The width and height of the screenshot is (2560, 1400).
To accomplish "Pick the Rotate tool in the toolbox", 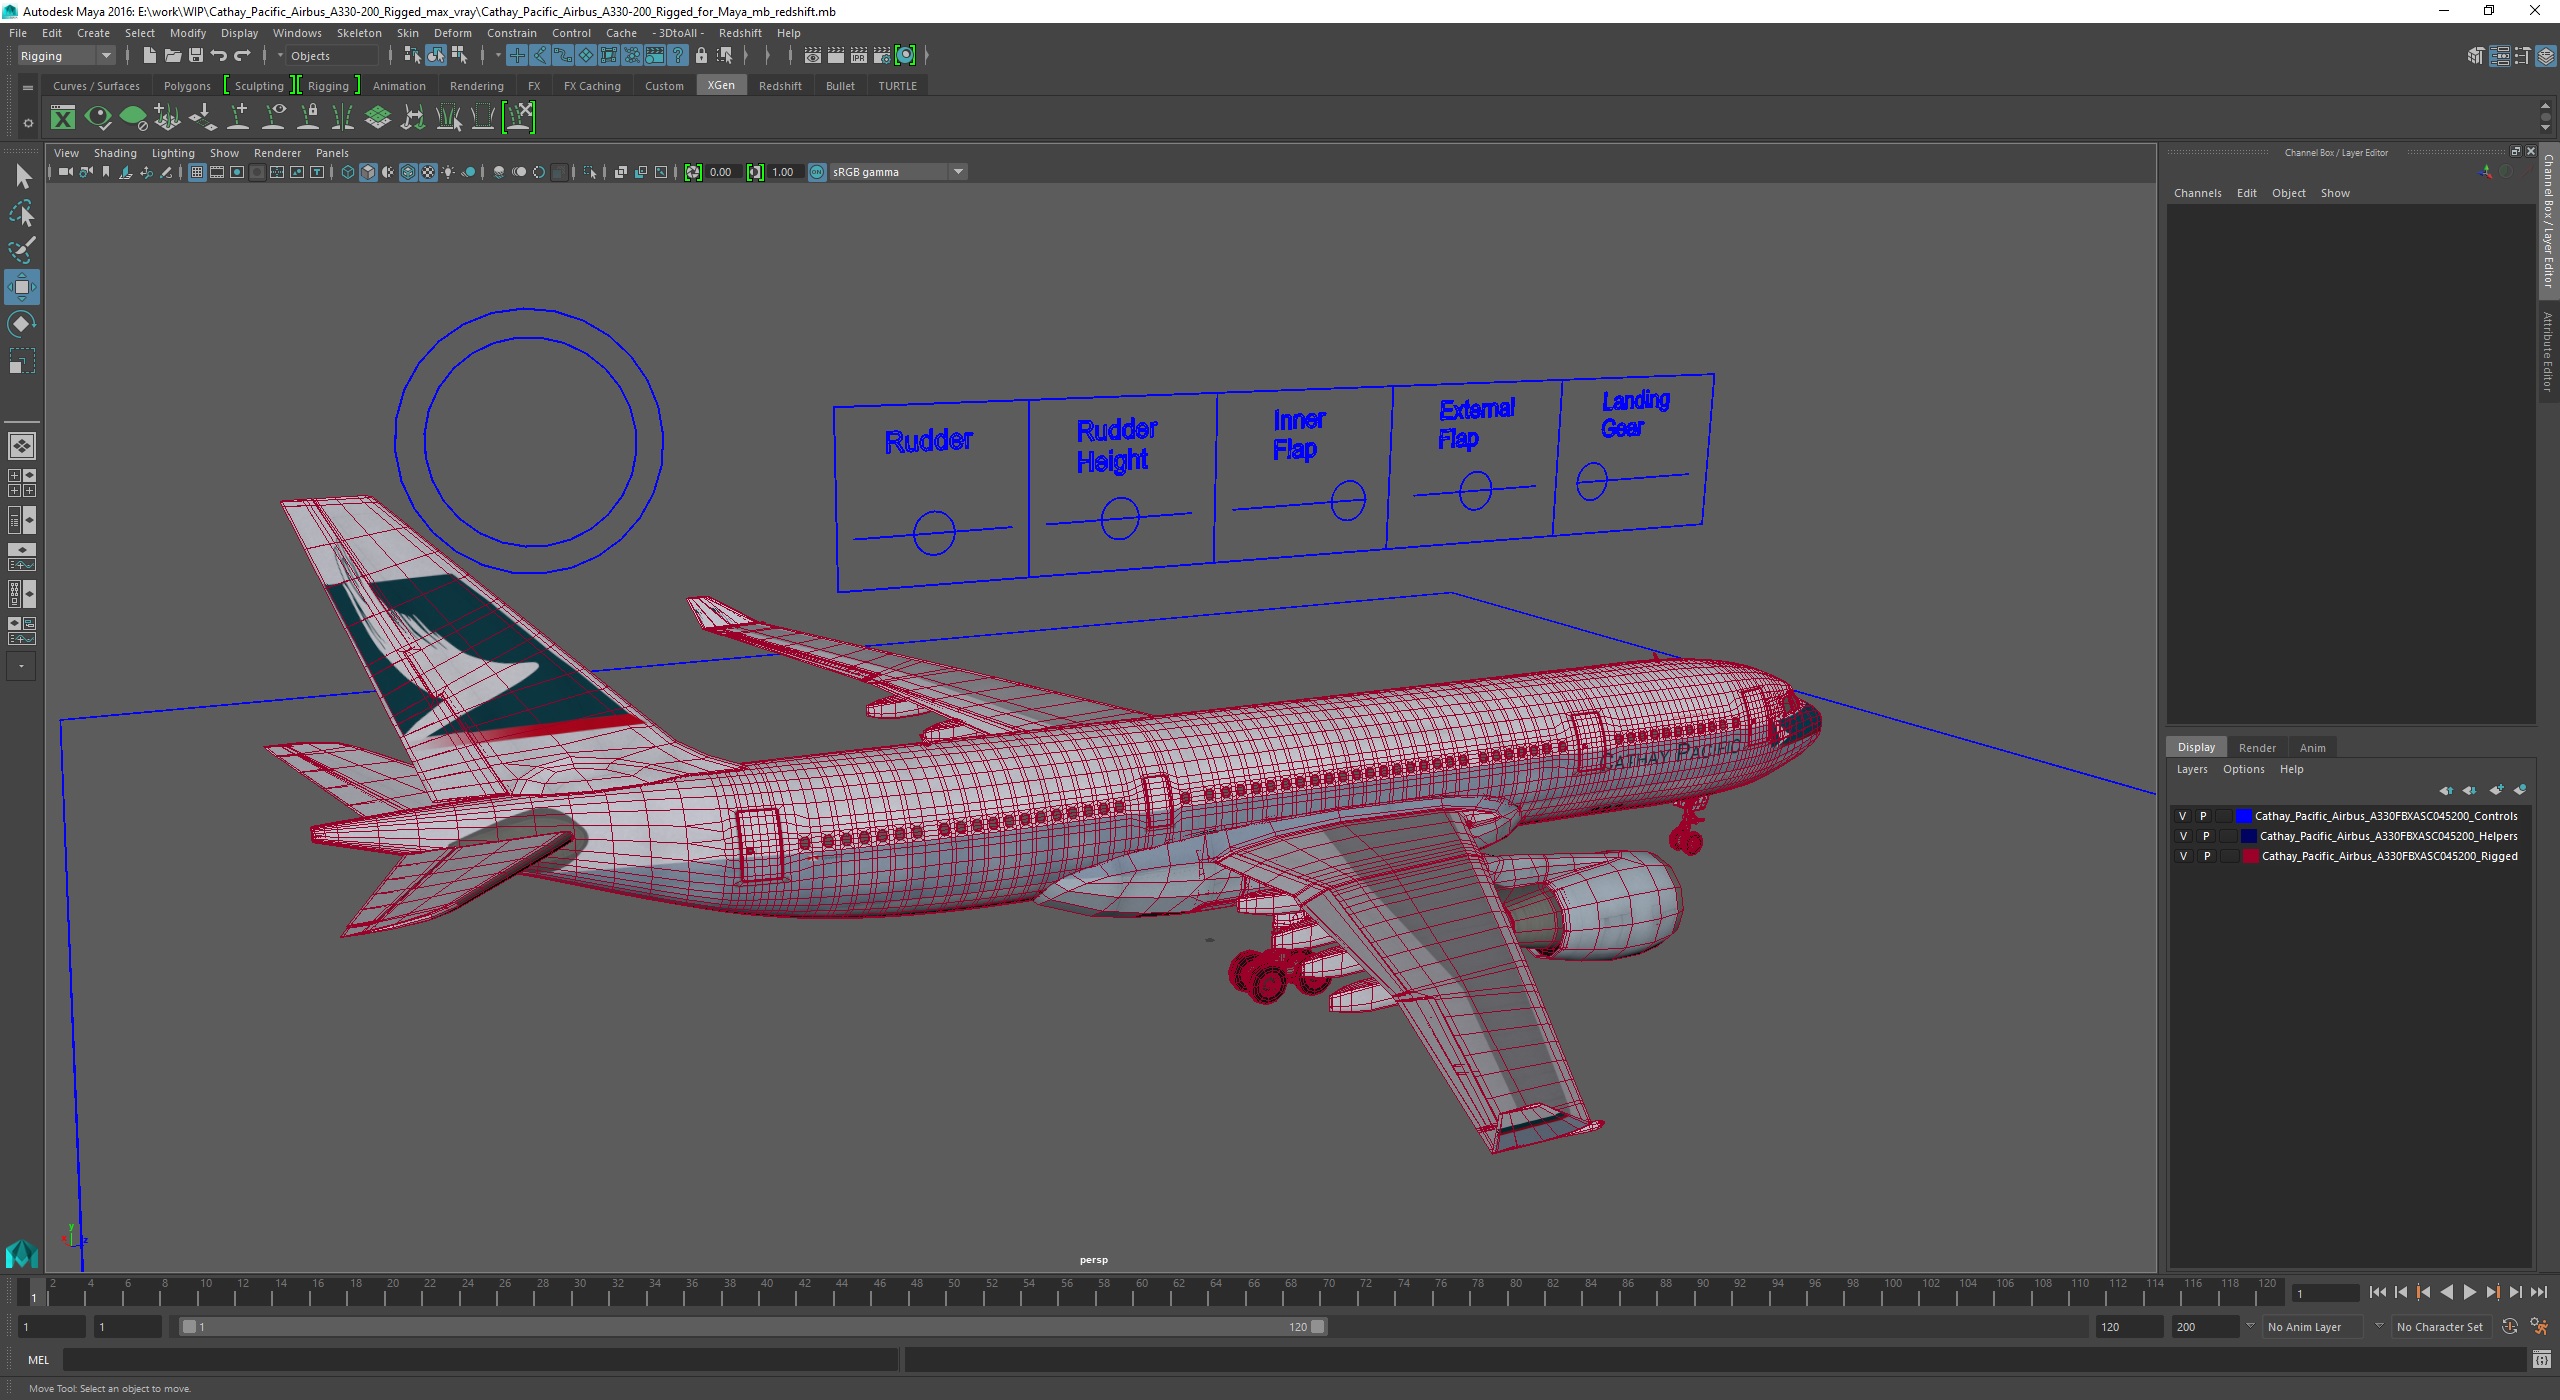I will pyautogui.click(x=22, y=324).
